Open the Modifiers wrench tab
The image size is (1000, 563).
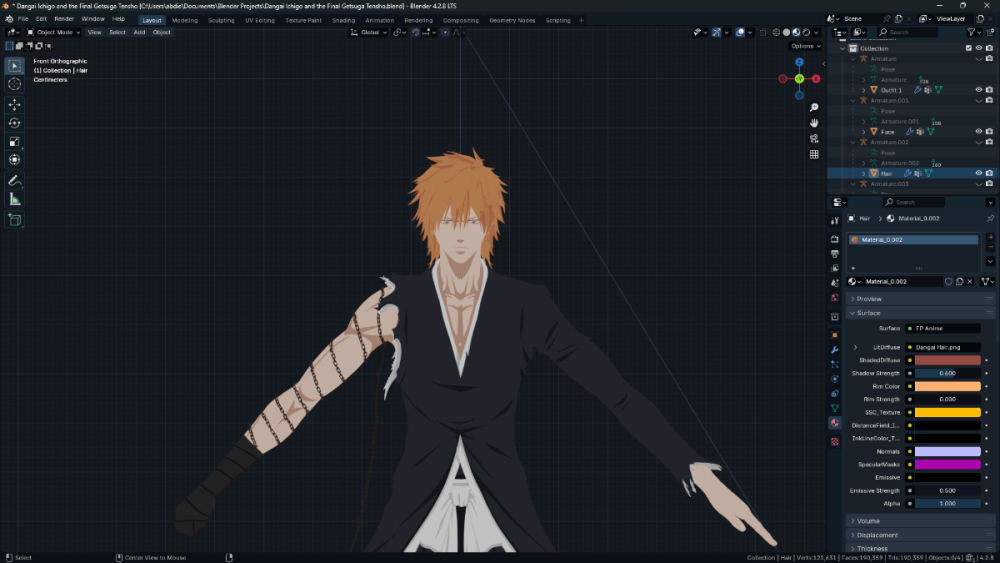pos(835,350)
